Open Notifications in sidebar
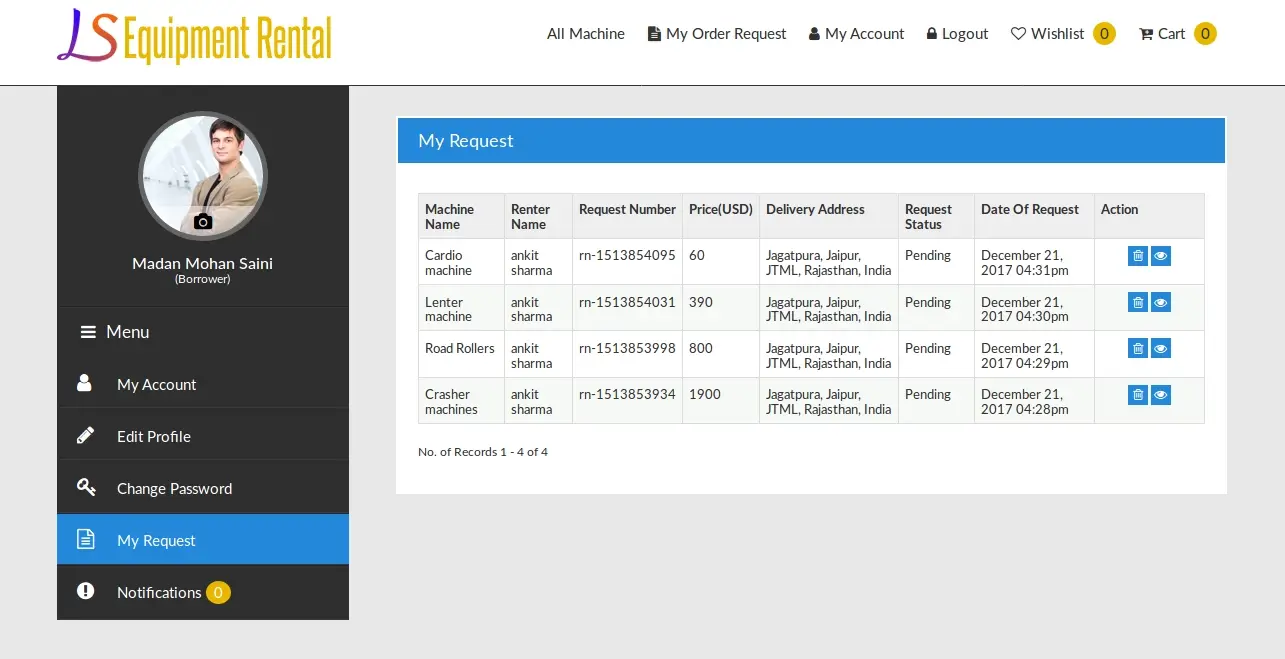Screen dimensions: 1285x659 click(x=203, y=592)
